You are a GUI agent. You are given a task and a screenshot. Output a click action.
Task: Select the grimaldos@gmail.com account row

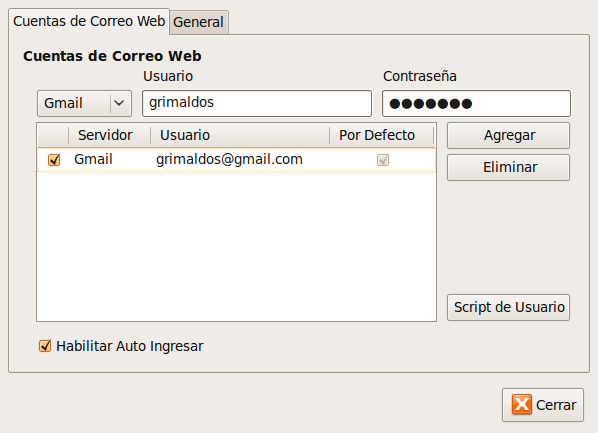(236, 159)
